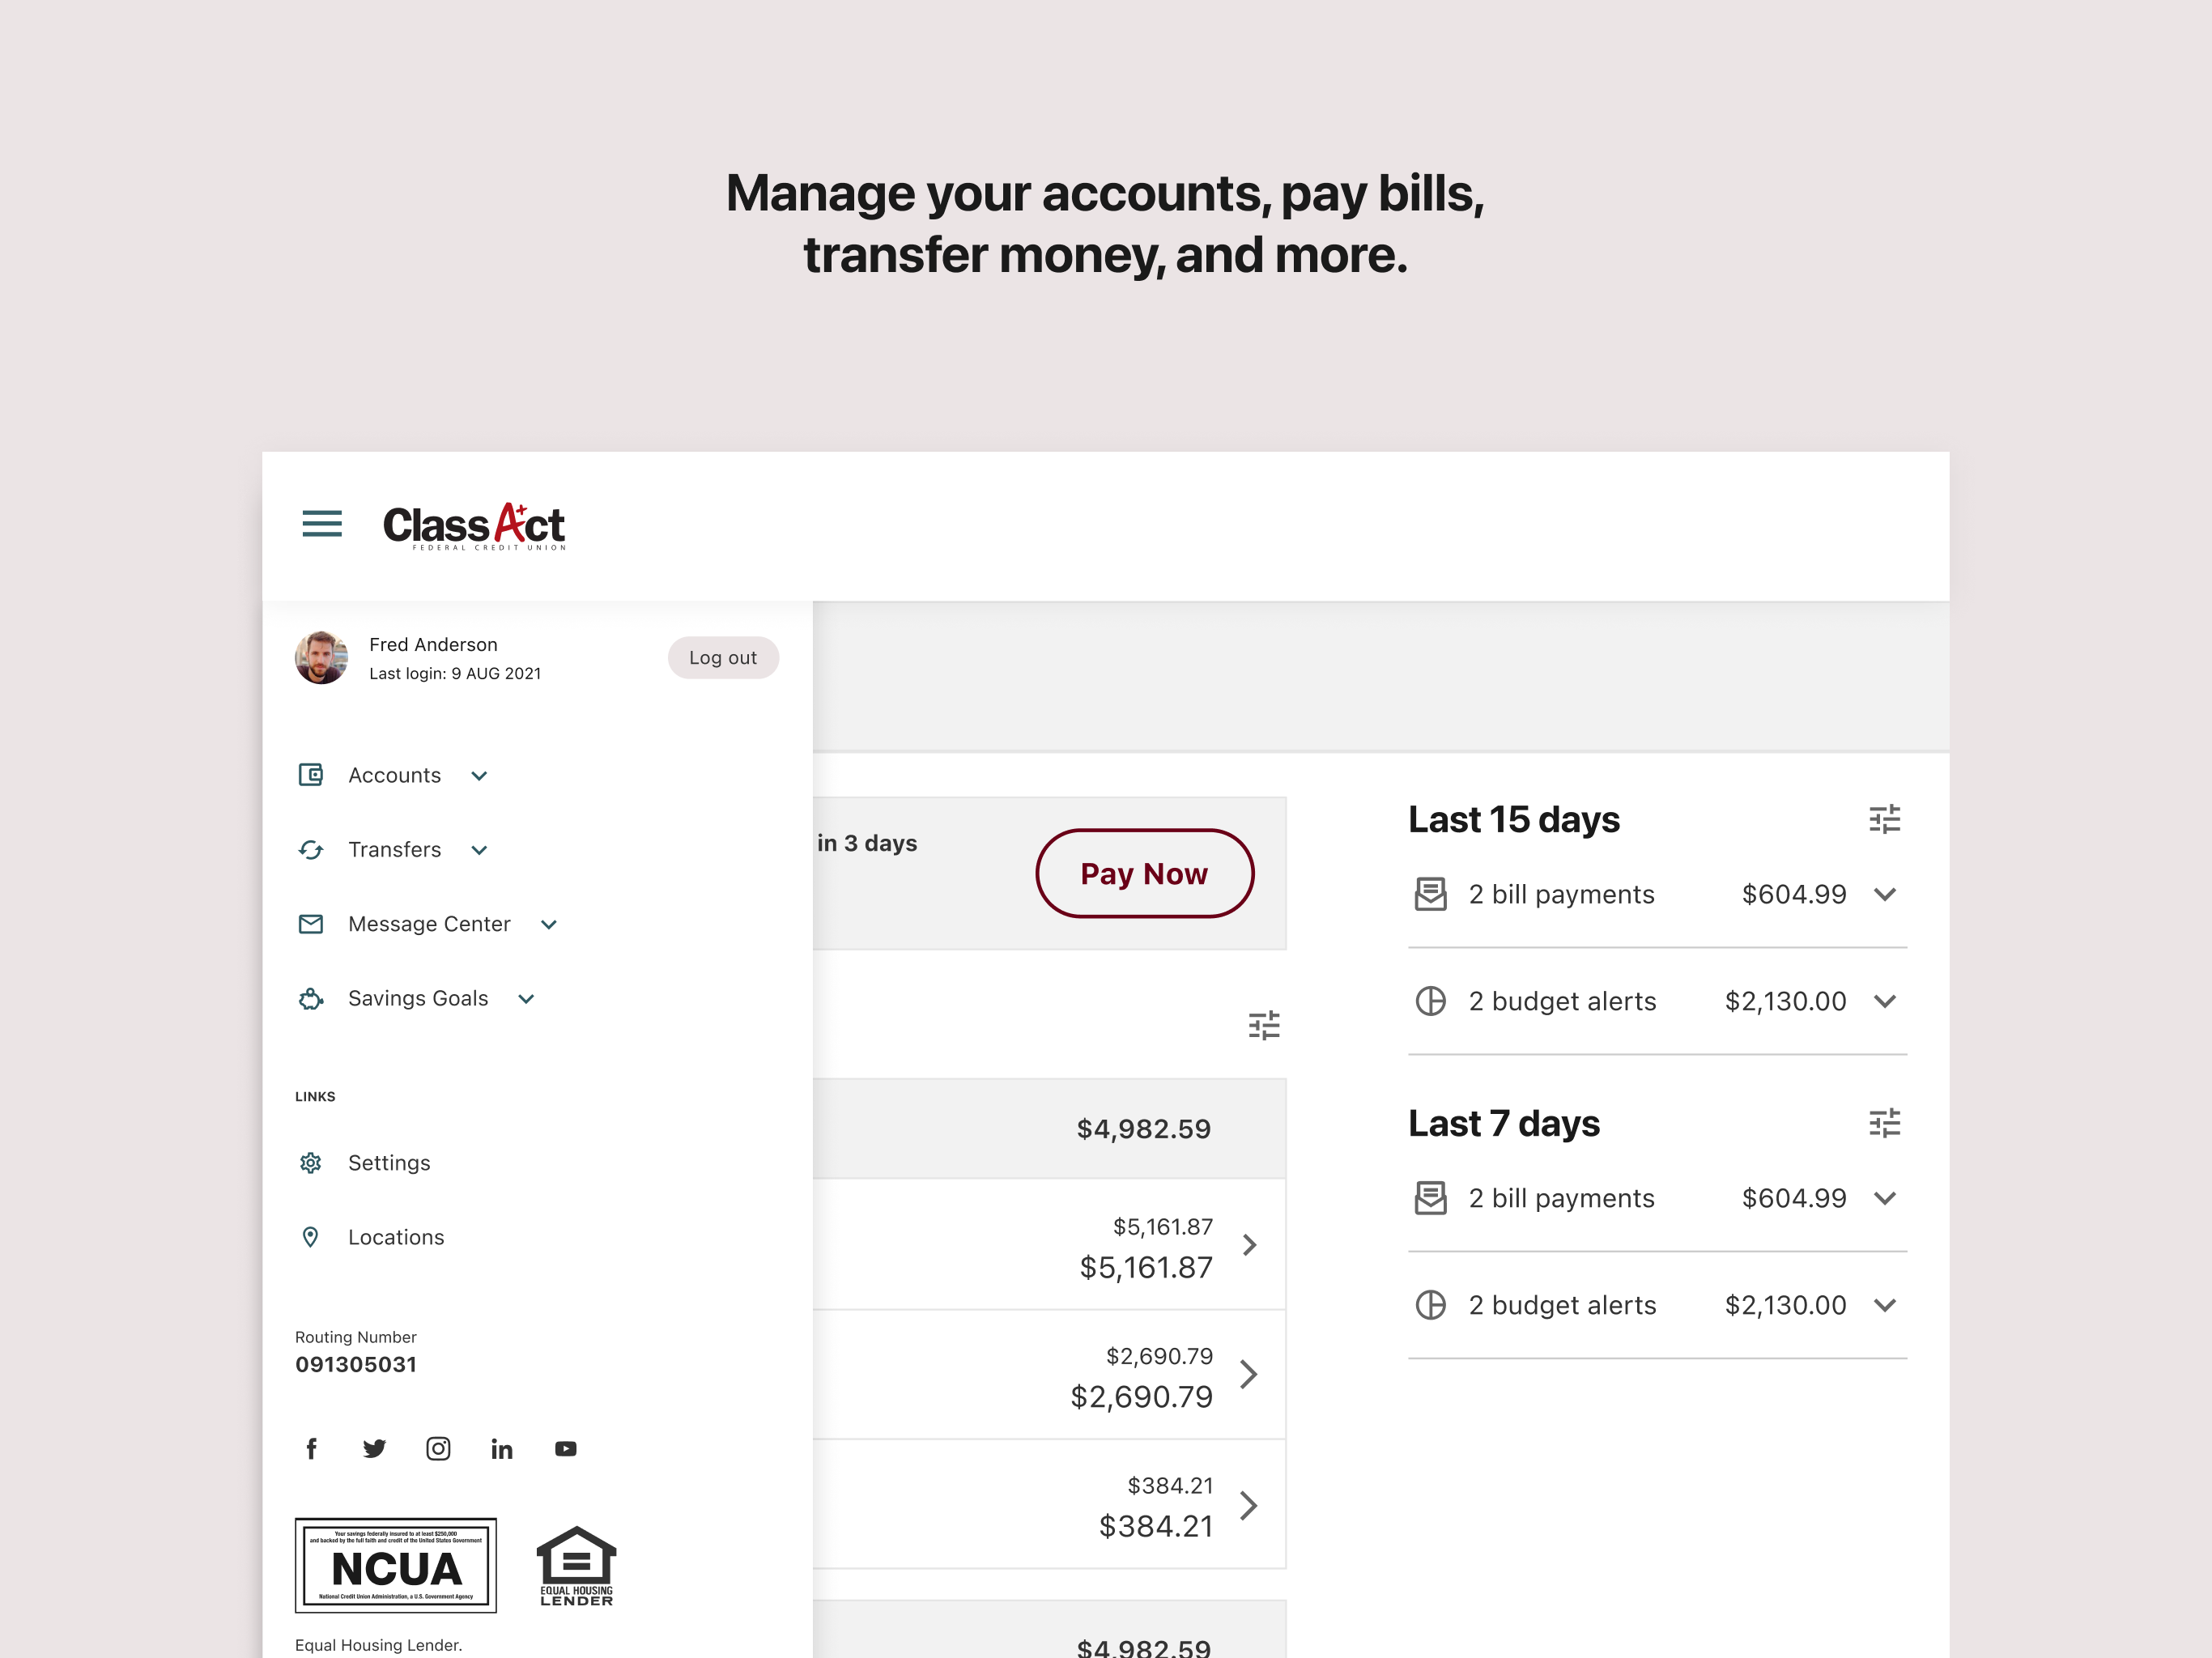Click the Locations pin icon
2212x1658 pixels.
pyautogui.click(x=311, y=1237)
